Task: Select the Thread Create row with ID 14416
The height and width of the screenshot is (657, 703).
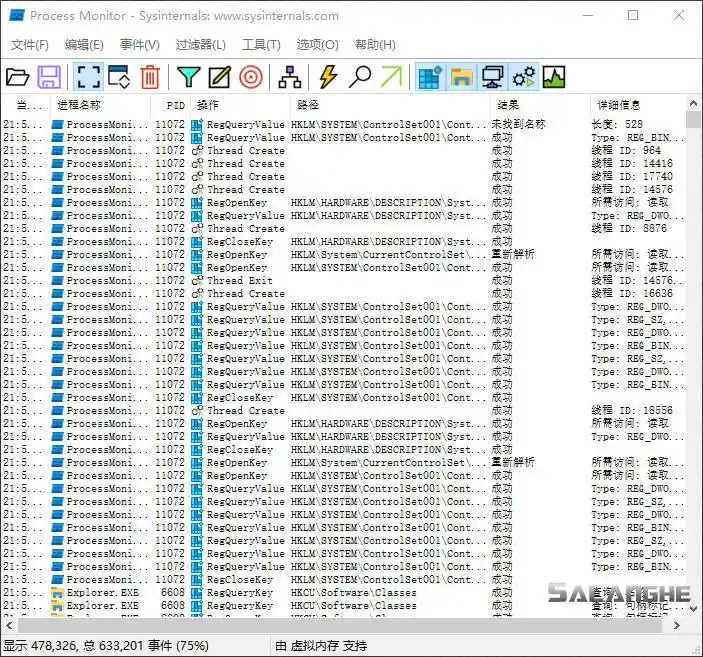Action: 343,163
